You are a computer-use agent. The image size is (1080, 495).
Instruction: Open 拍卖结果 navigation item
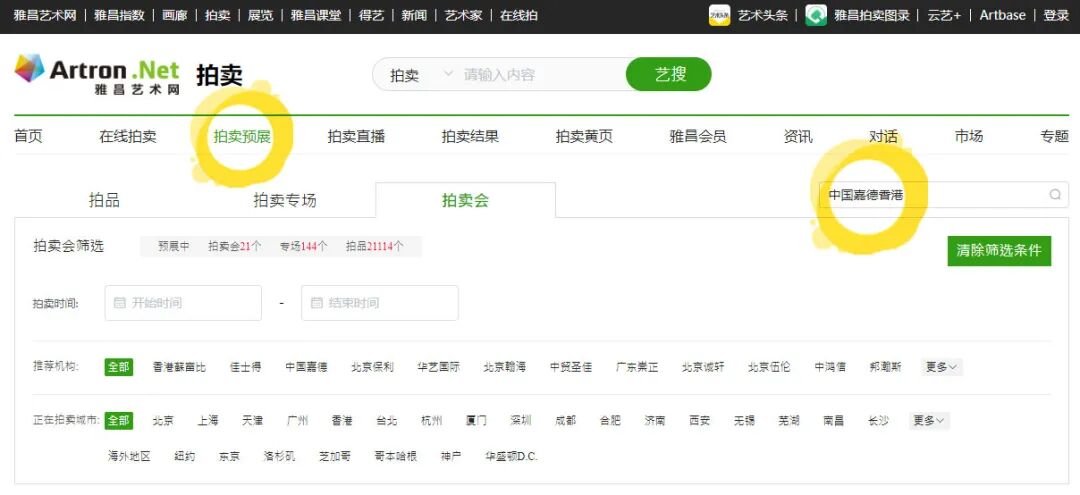(470, 136)
